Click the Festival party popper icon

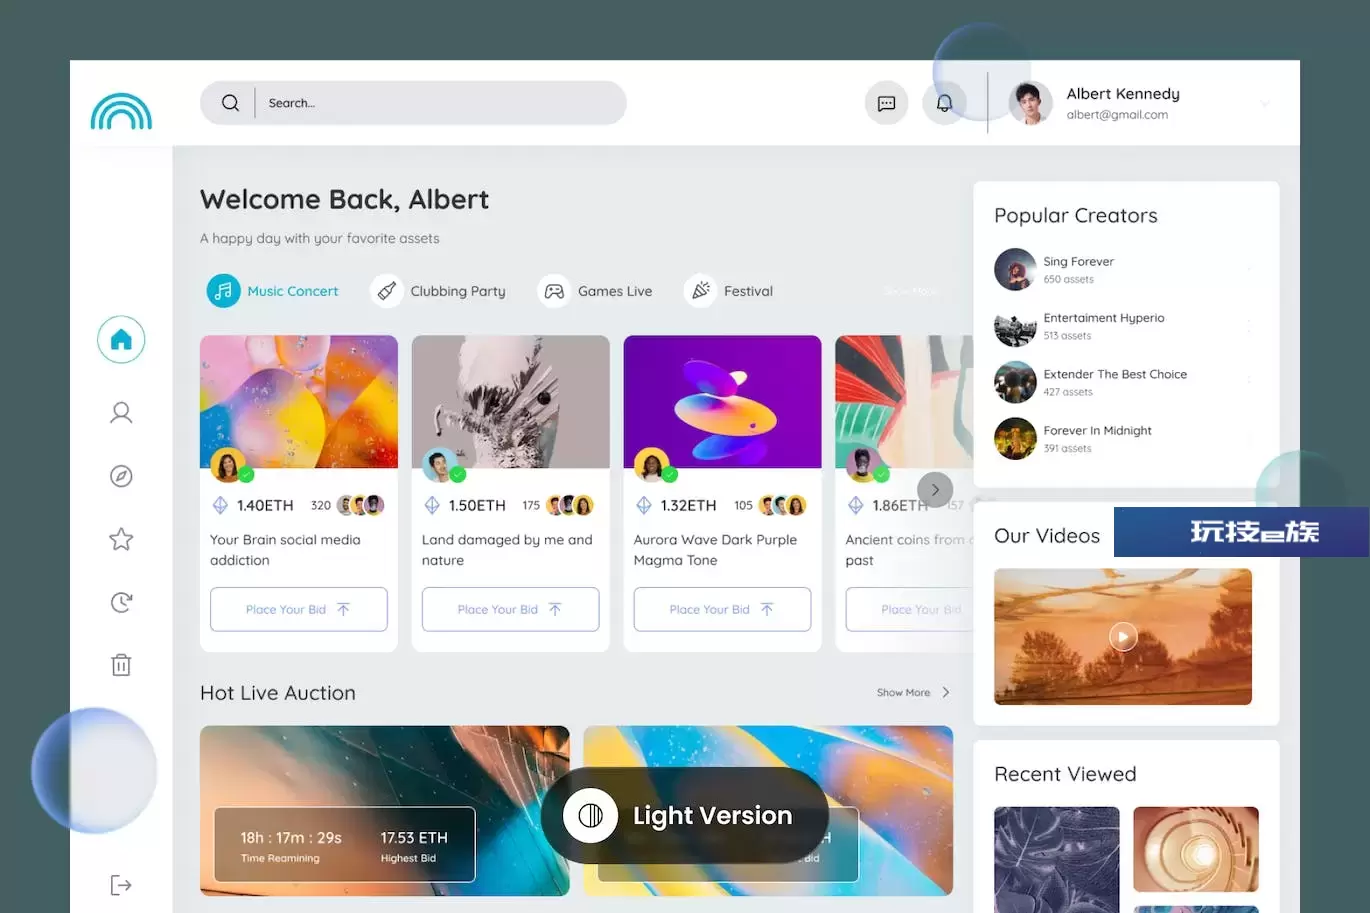[x=700, y=291]
